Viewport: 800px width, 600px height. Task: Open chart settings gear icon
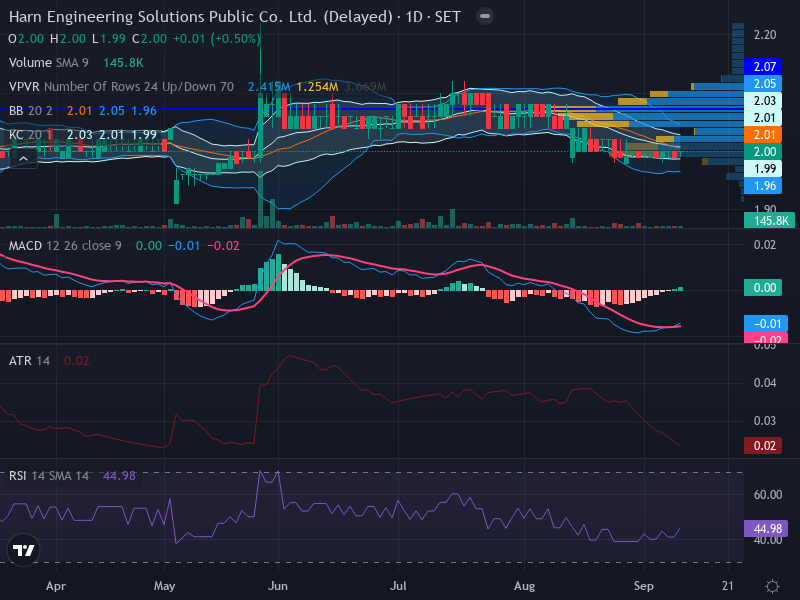click(772, 586)
